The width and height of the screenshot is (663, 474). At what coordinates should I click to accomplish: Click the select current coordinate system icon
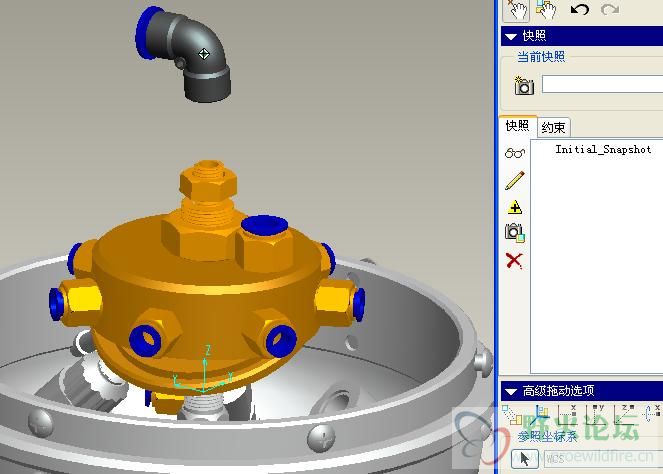tap(540, 415)
